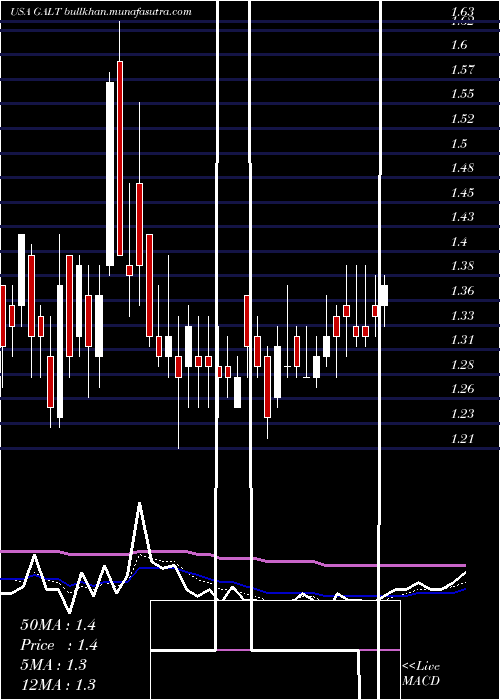Click the 'Price : 1.4' readout

(x=59, y=645)
